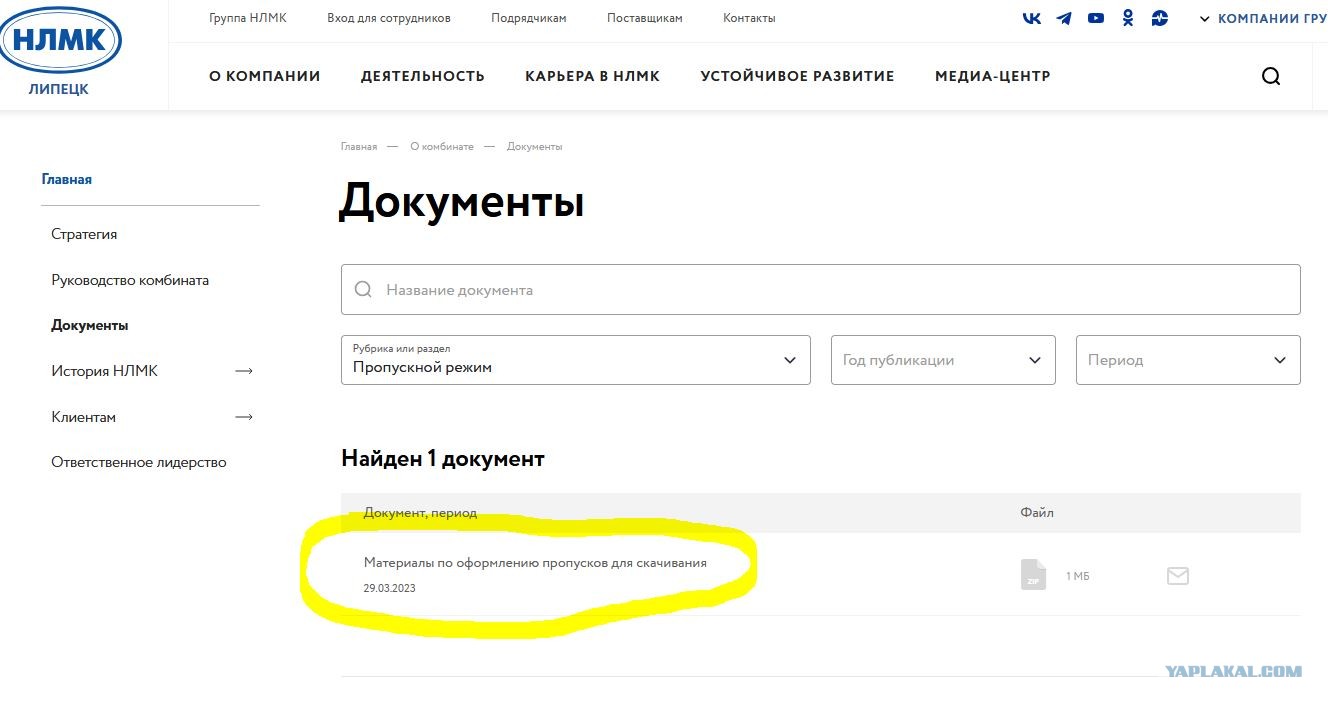Image resolution: width=1328 pixels, height=701 pixels.
Task: Open Руководство комбината in the sidebar
Action: point(130,280)
